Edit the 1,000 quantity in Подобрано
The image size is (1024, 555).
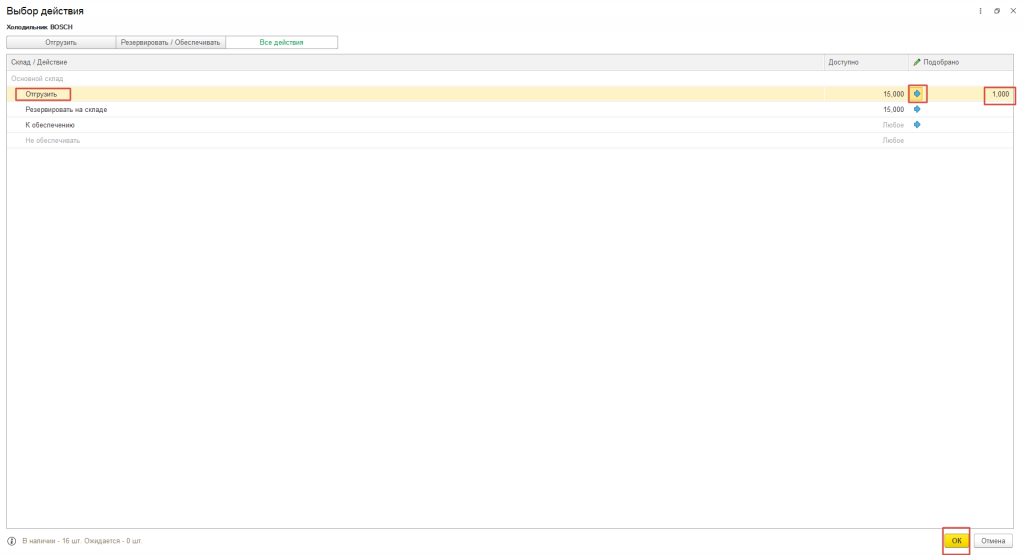(x=1000, y=94)
